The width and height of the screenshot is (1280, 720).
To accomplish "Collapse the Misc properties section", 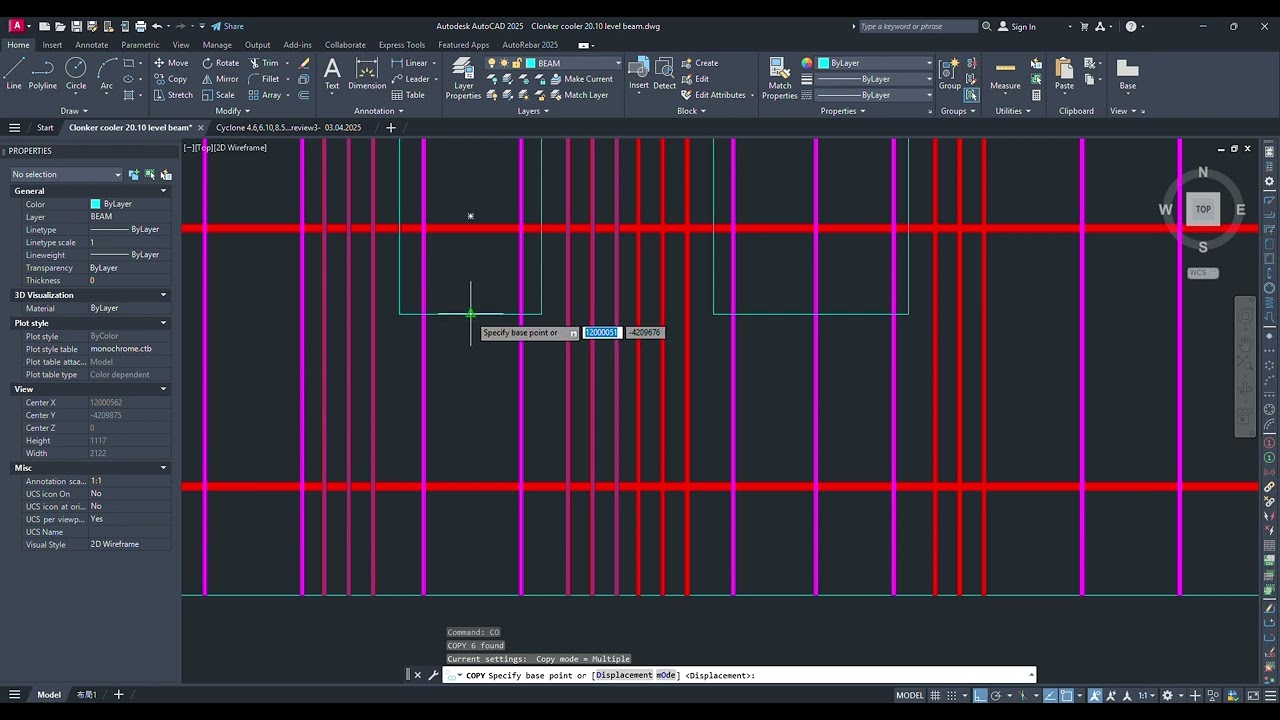I will click(164, 468).
